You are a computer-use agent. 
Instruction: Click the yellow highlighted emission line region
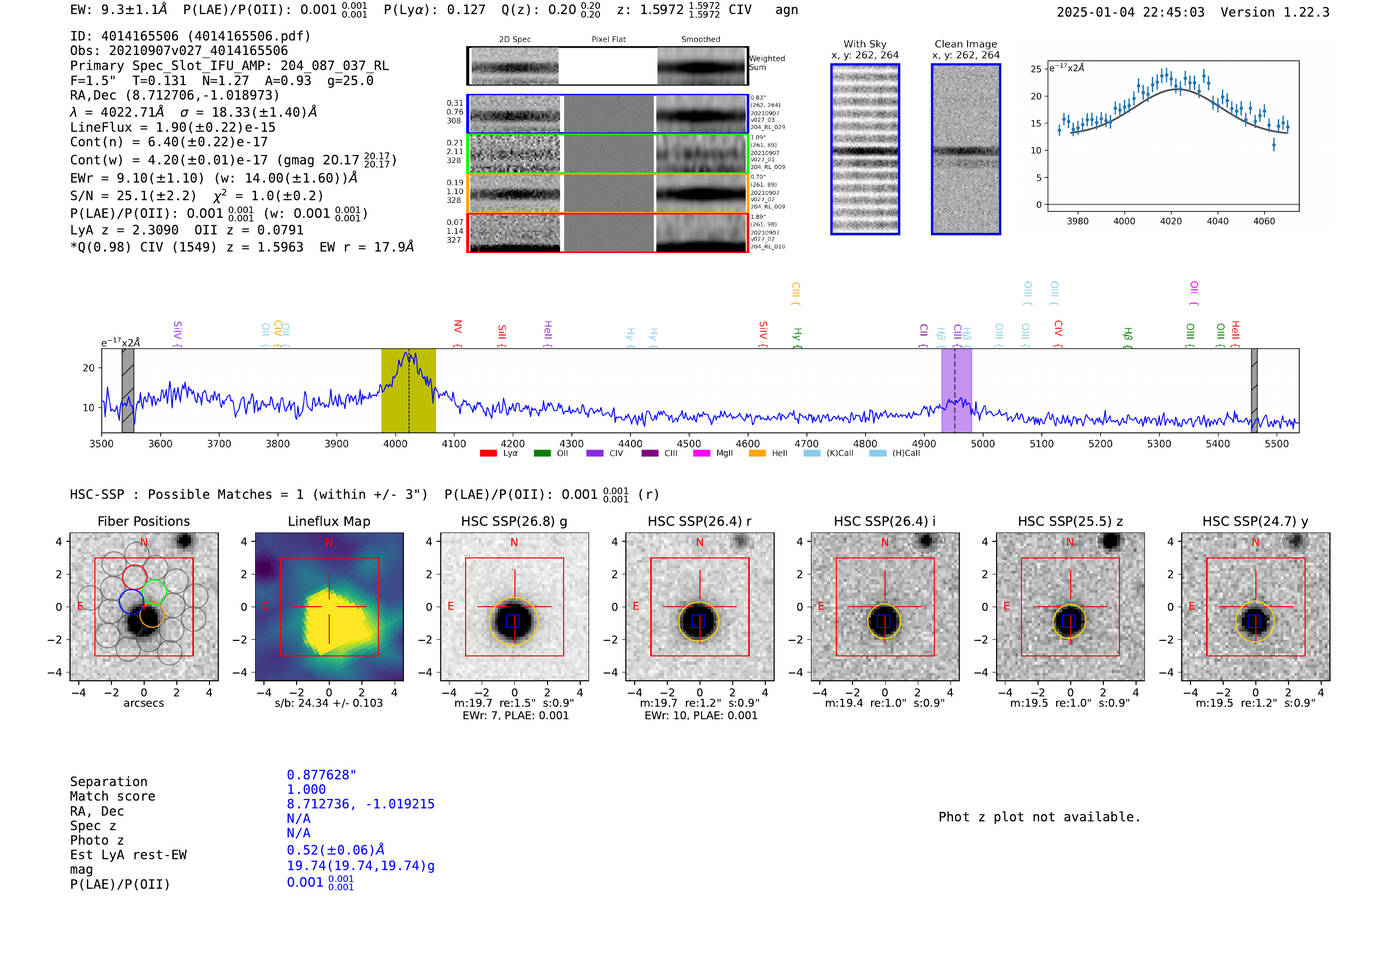point(408,390)
